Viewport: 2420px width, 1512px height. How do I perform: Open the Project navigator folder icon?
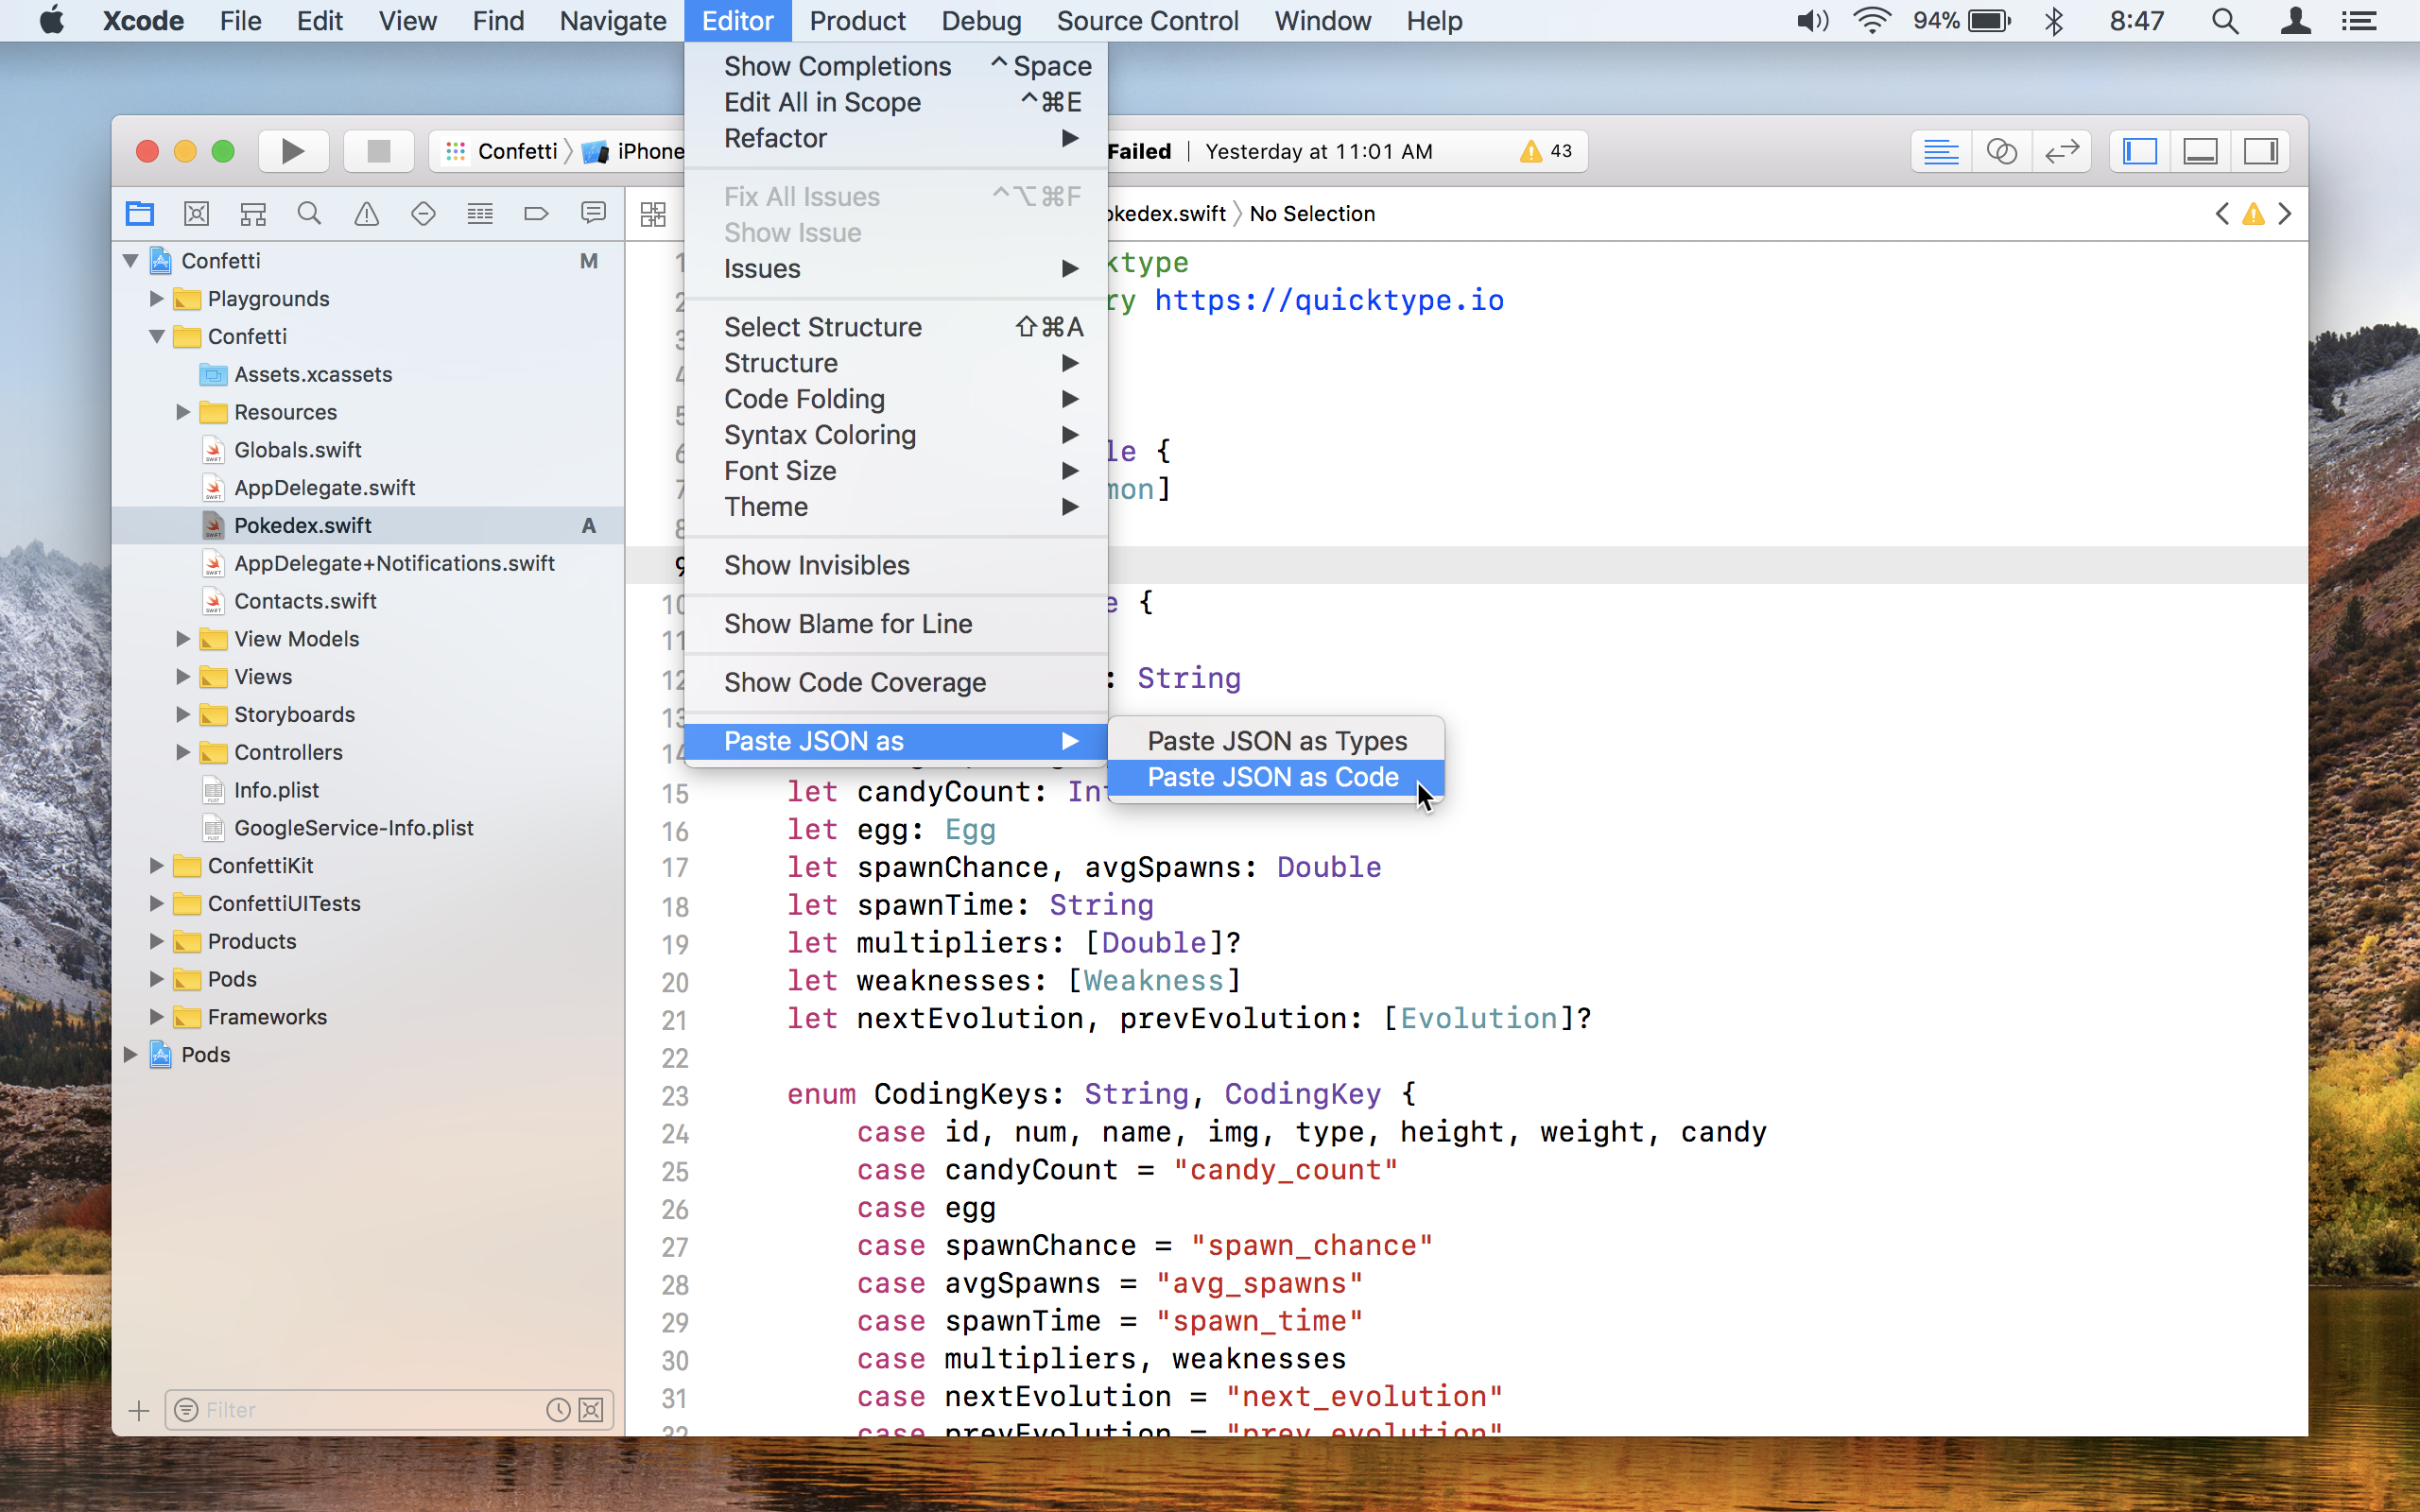140,213
